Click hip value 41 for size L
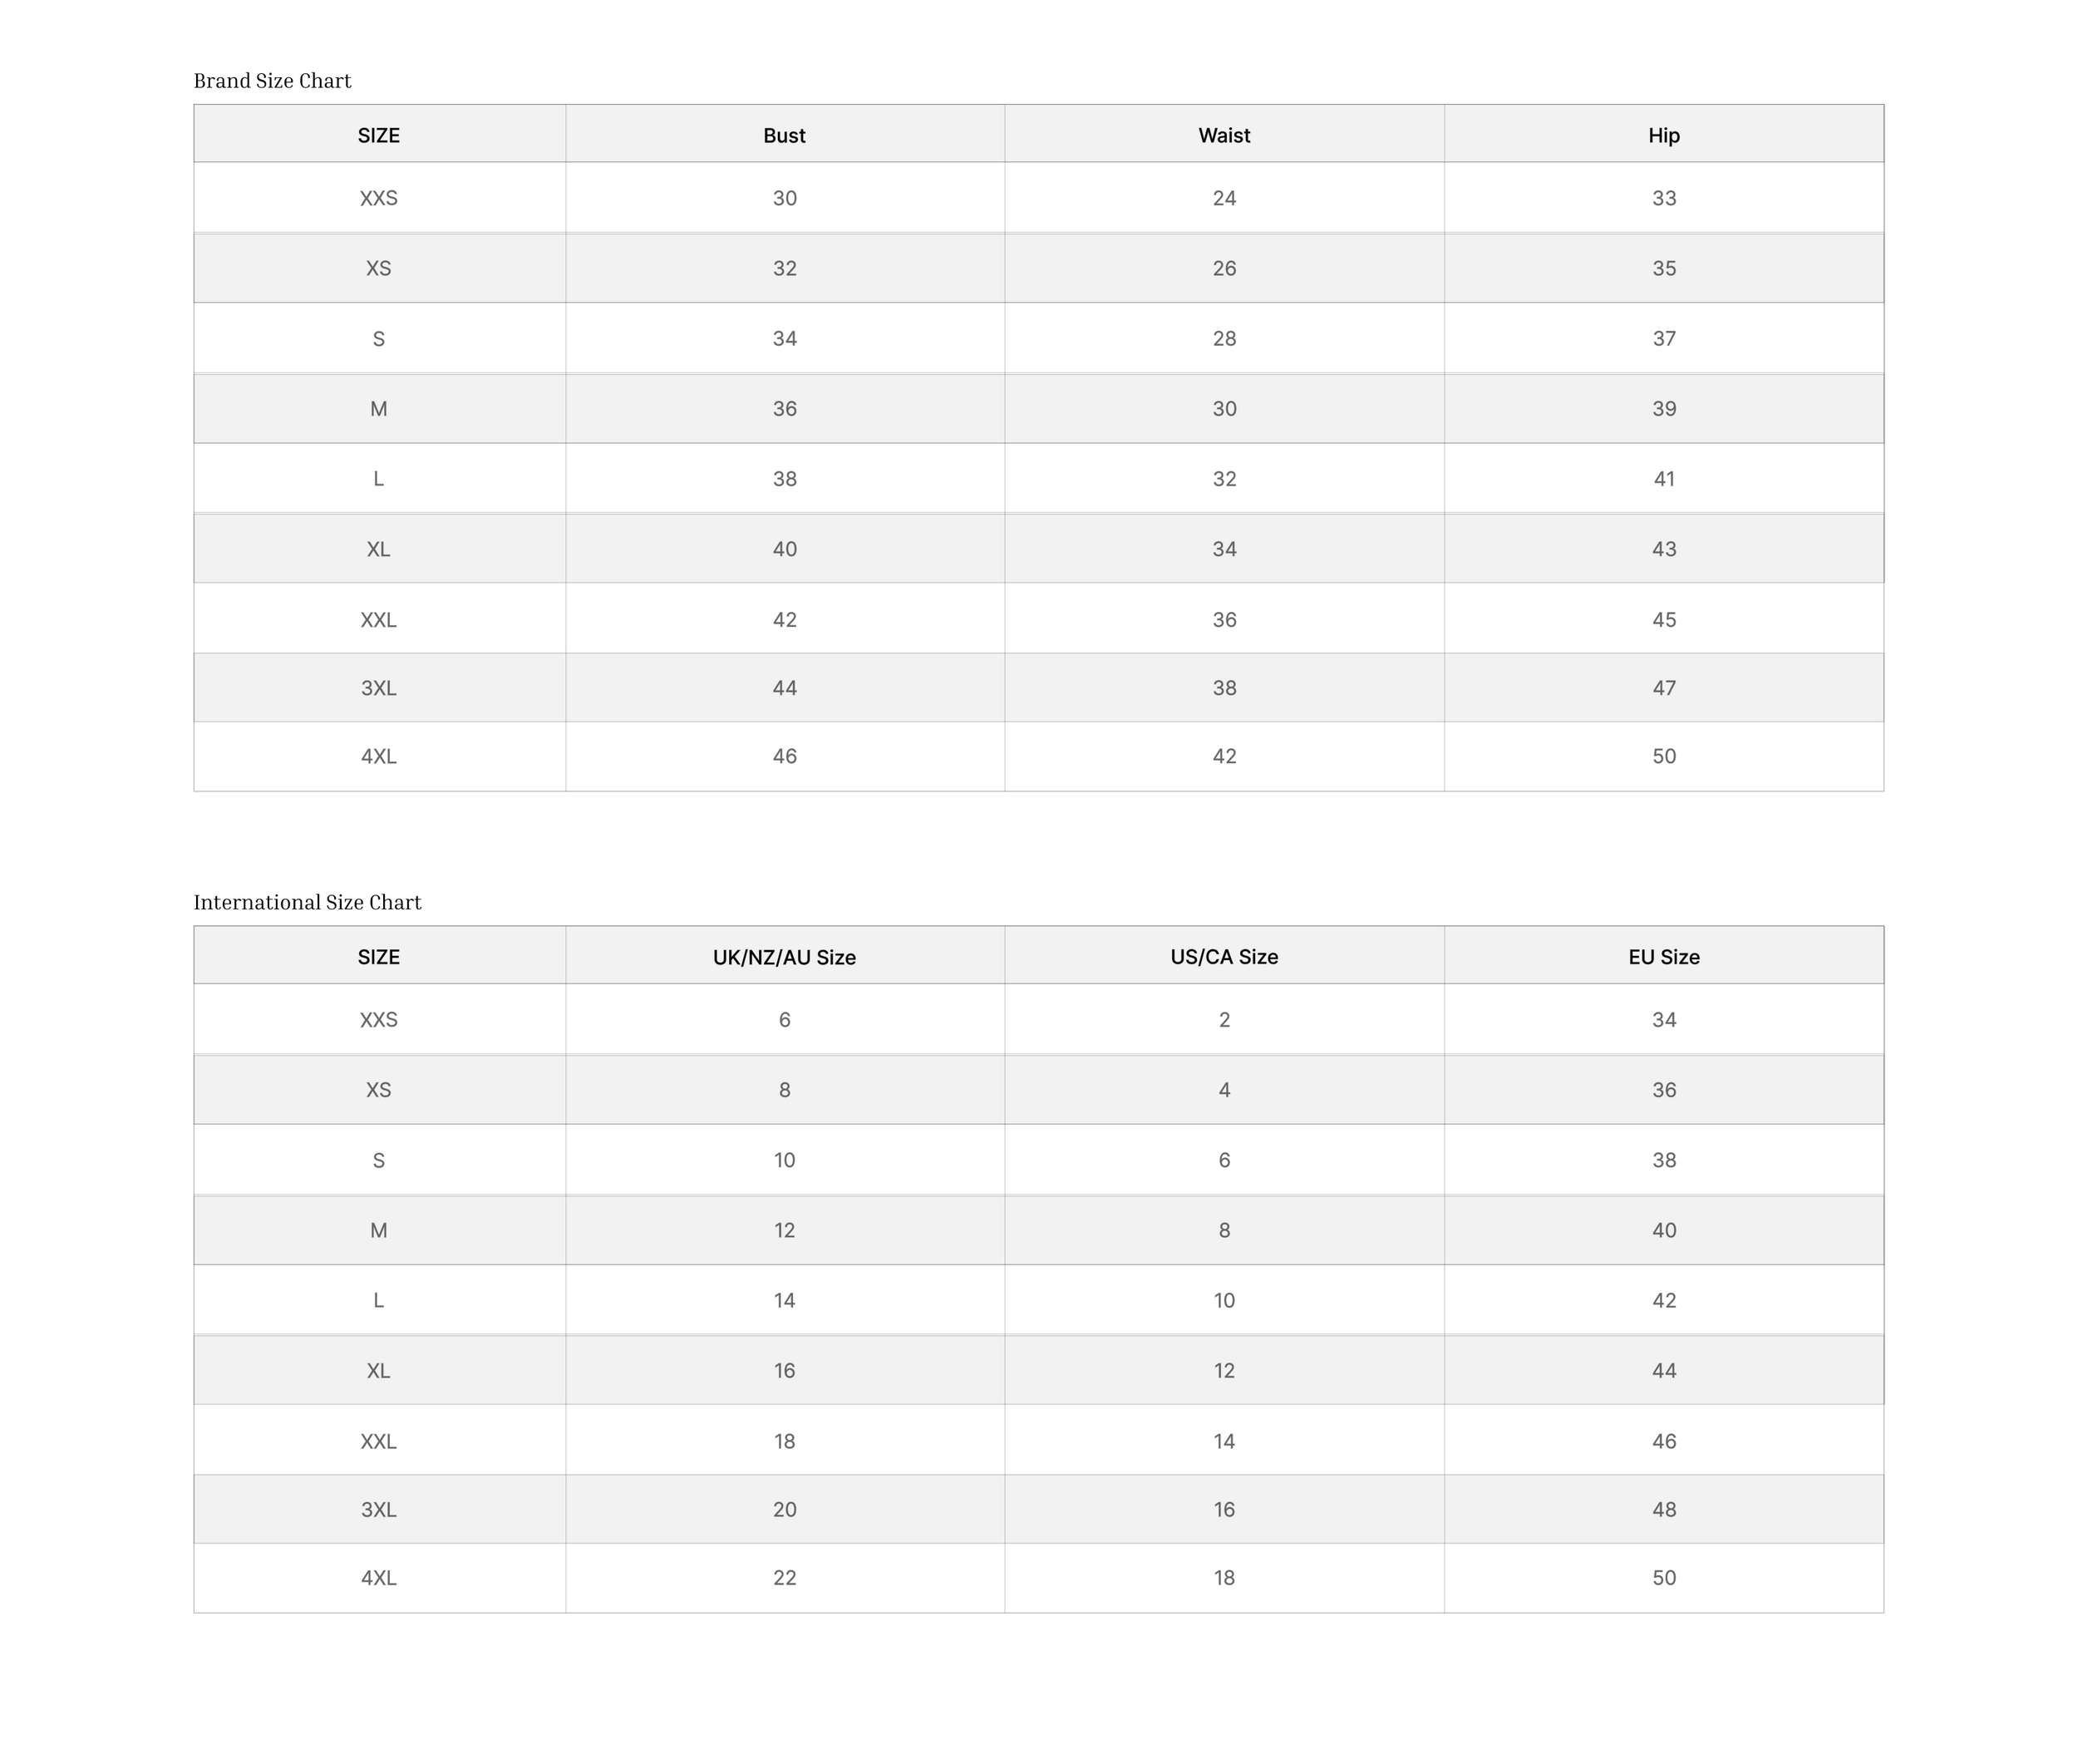2078x1764 pixels. 1663,478
